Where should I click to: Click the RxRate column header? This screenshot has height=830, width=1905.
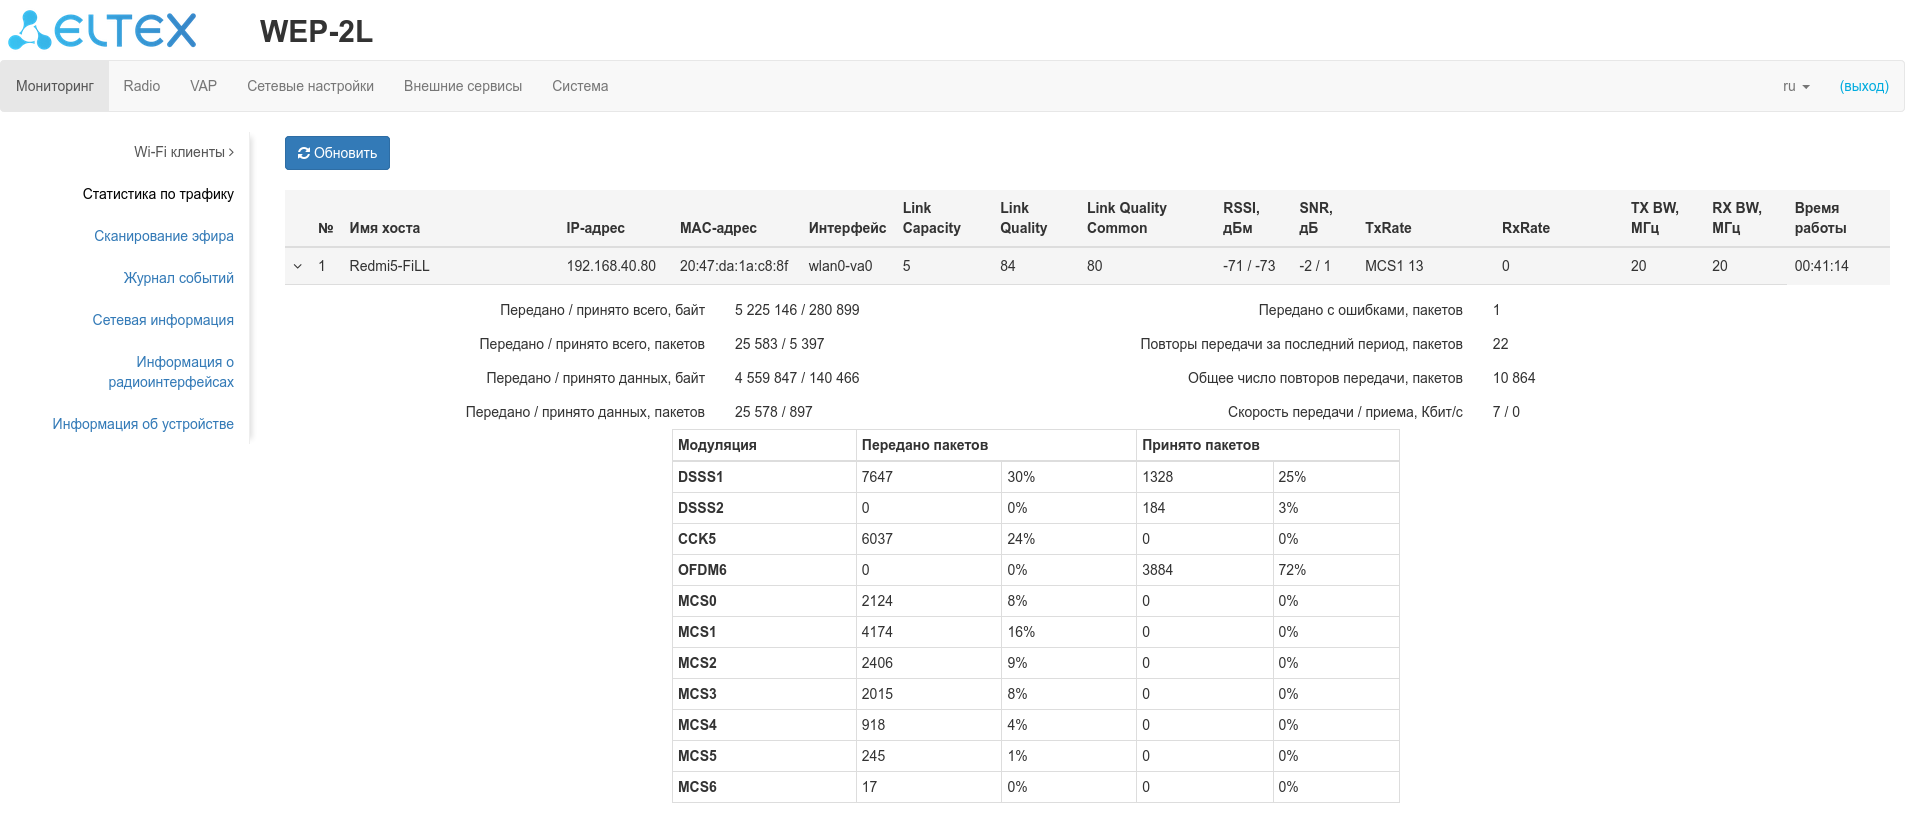point(1525,228)
